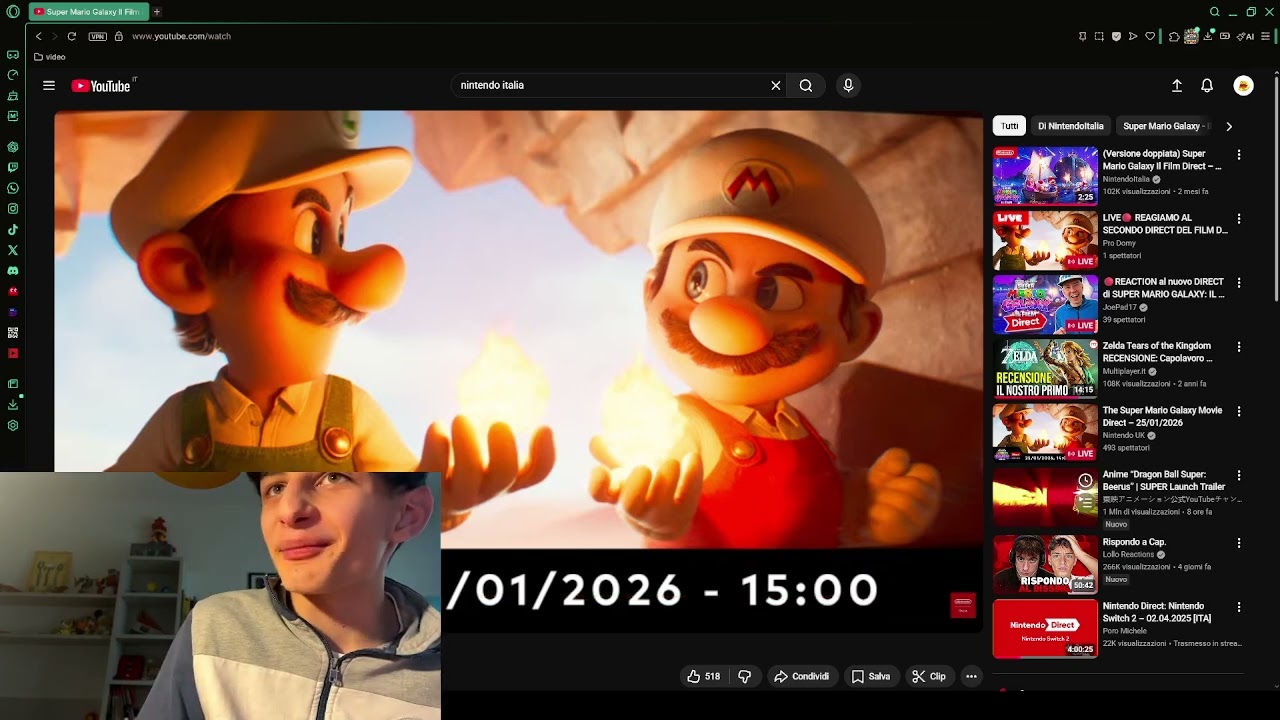This screenshot has width=1280, height=720.
Task: Select the Di NintendoItalia filter chip
Action: (x=1071, y=126)
